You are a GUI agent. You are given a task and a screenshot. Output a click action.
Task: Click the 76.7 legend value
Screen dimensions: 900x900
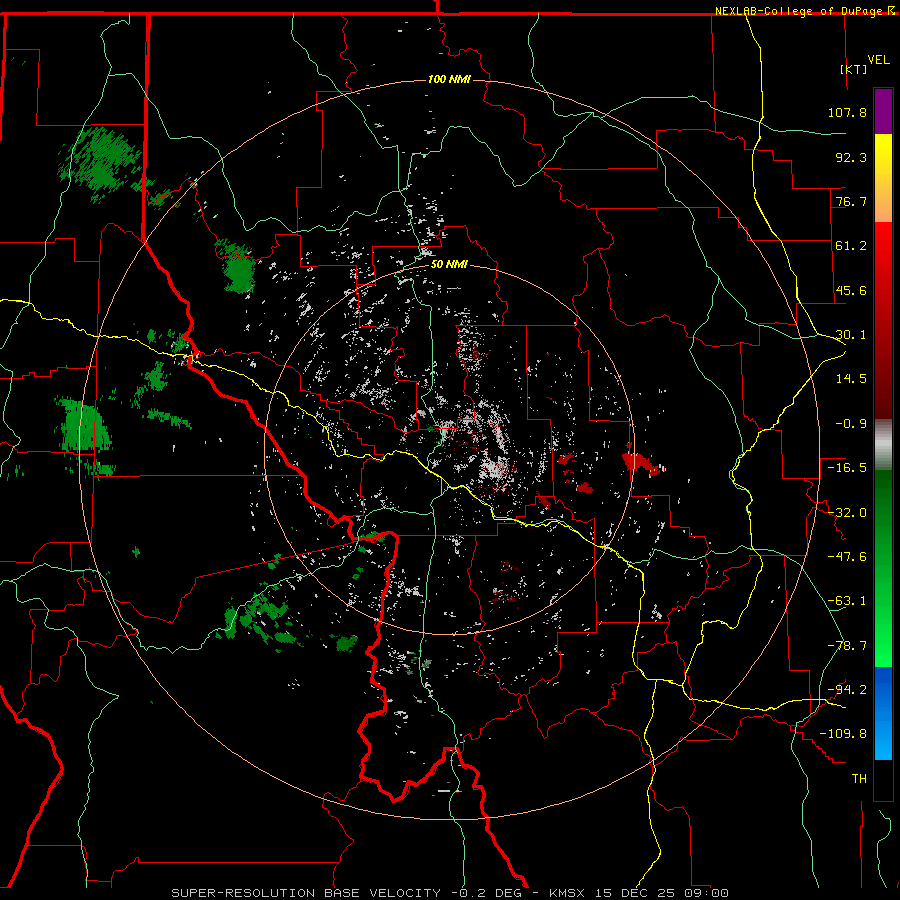point(851,201)
